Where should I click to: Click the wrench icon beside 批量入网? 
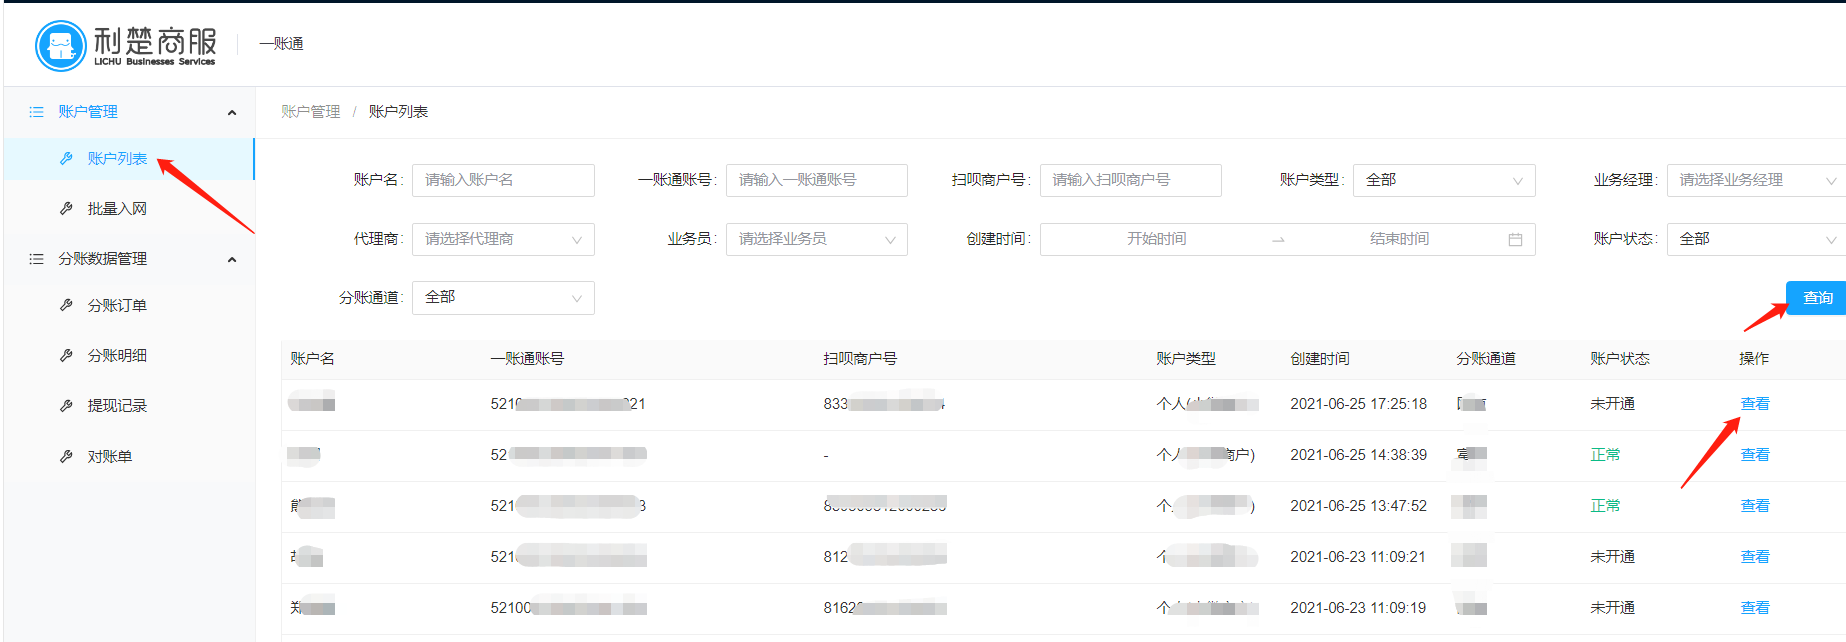[x=66, y=208]
